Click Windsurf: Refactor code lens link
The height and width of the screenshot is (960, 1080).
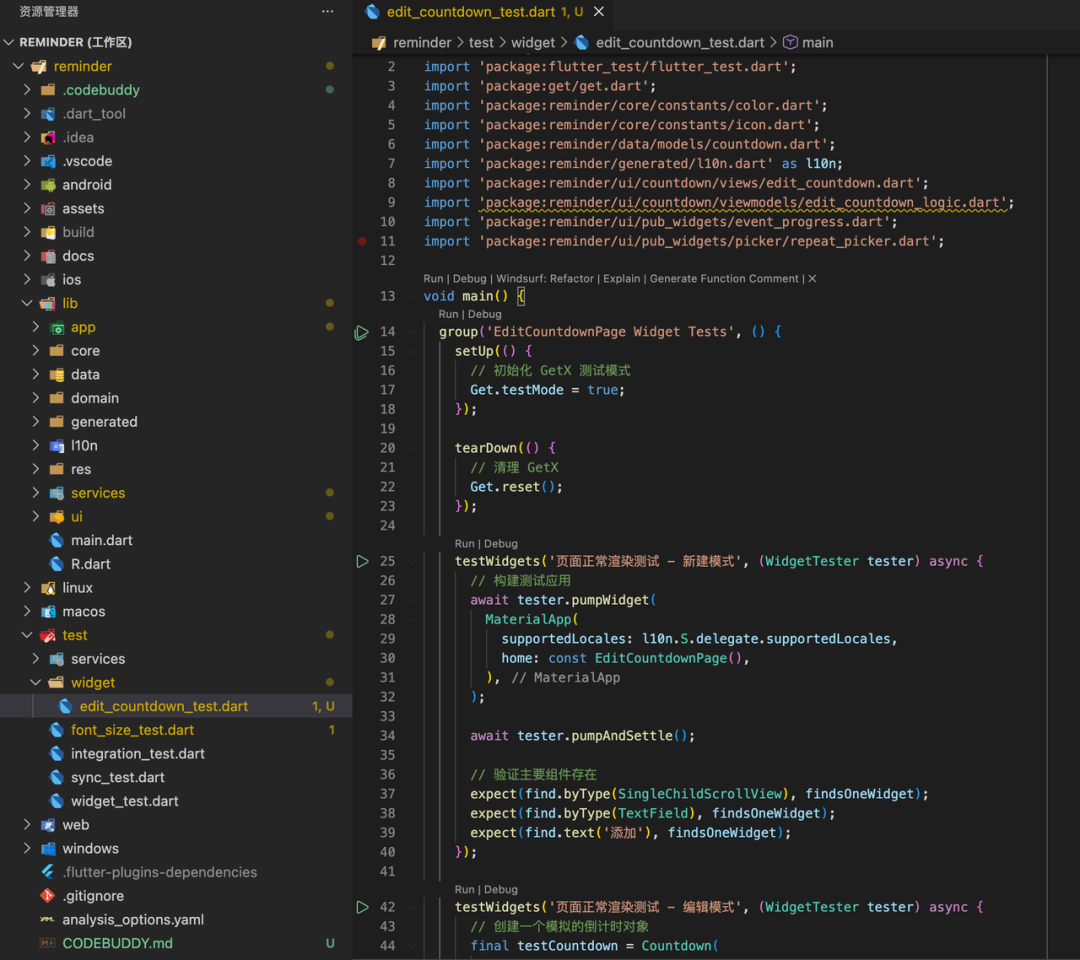coord(545,279)
